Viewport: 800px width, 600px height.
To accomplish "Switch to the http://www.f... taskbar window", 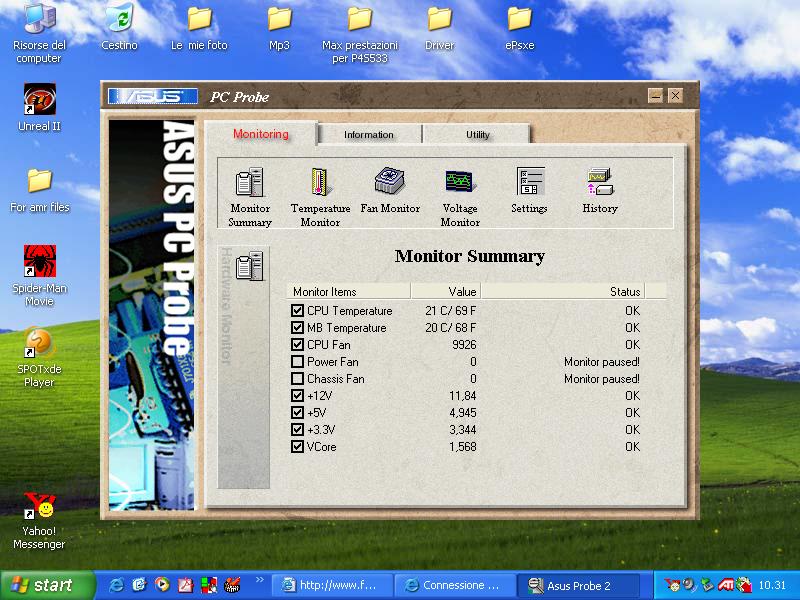I will pos(332,585).
